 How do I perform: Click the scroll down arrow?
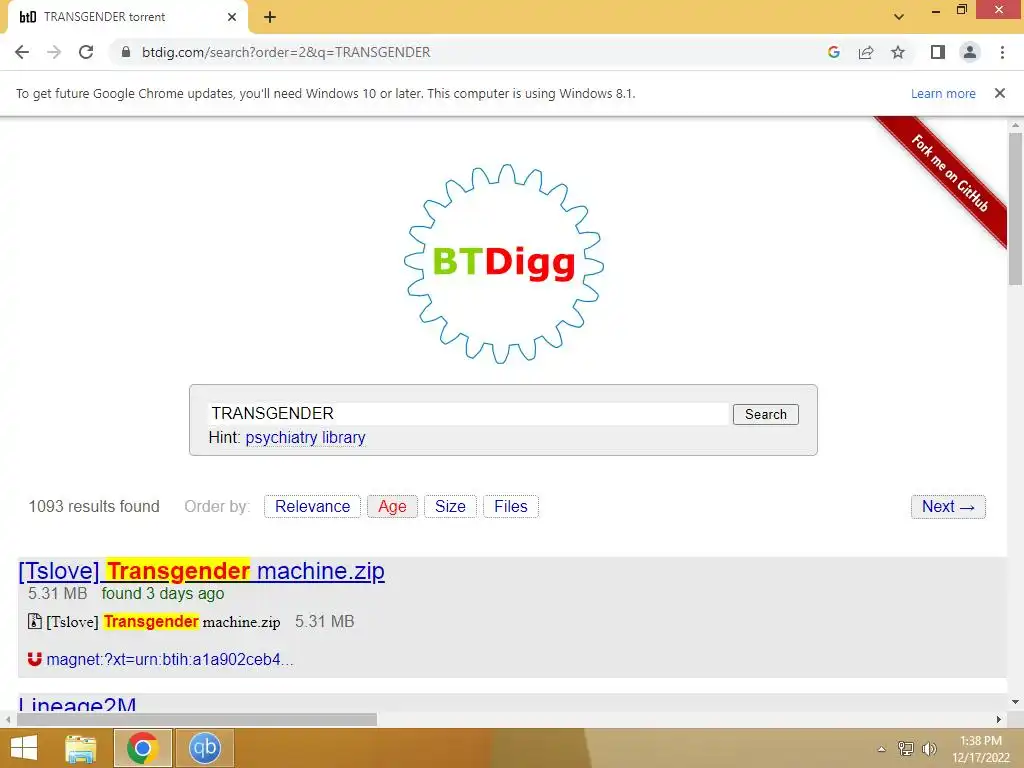(1015, 702)
